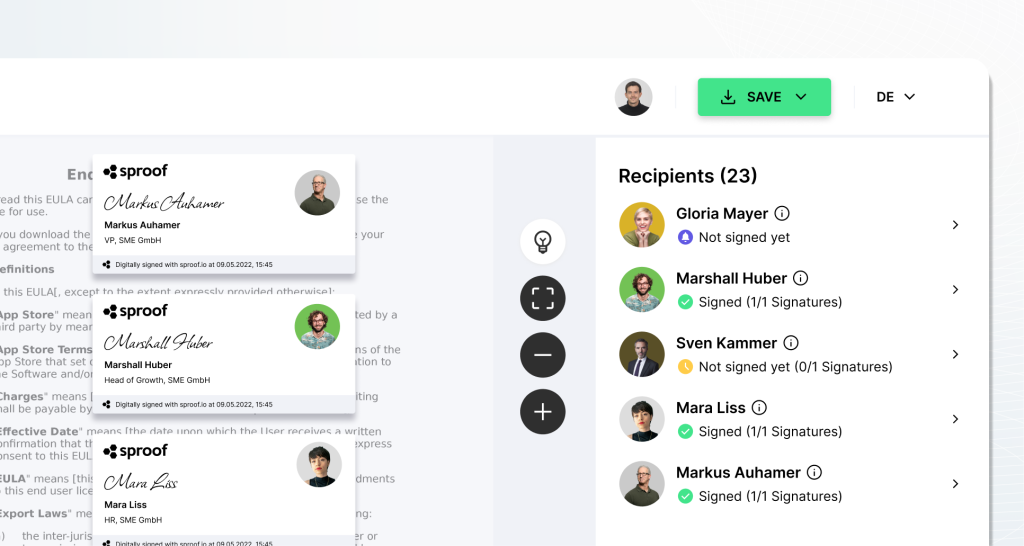This screenshot has height=546, width=1024.
Task: Click Mara Liss signature card
Action: point(224,490)
